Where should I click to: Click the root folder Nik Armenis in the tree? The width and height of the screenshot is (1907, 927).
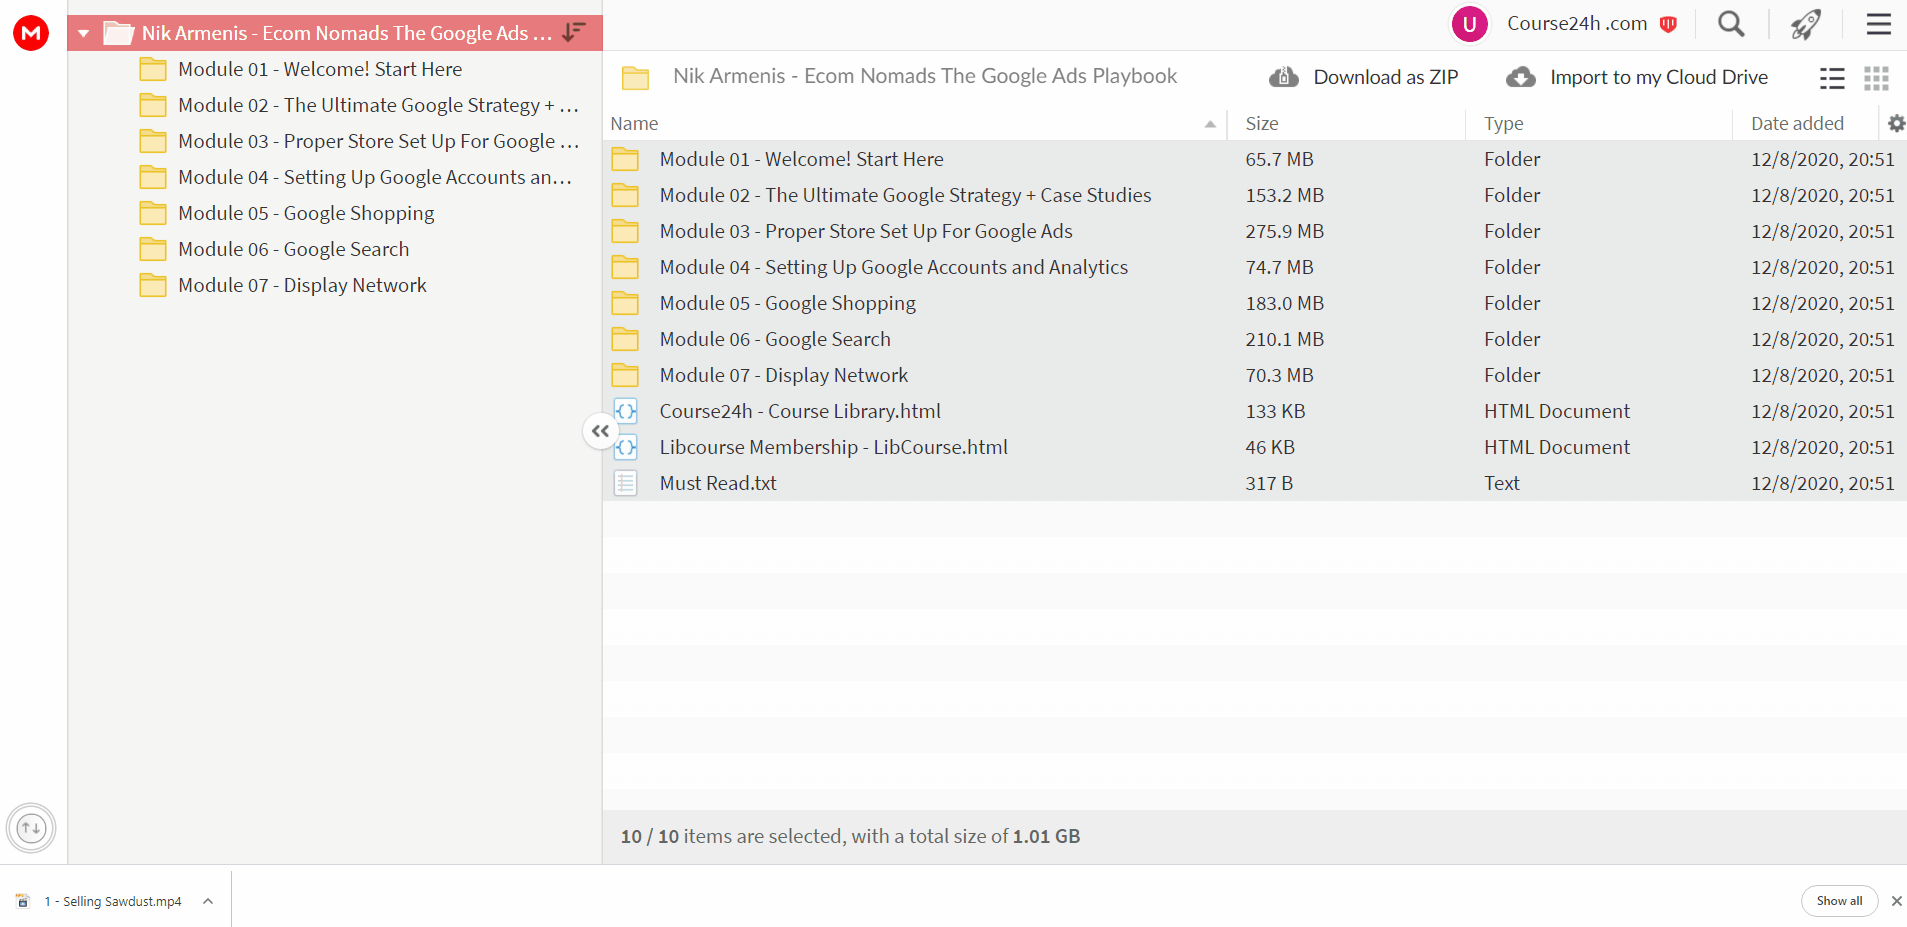coord(346,33)
